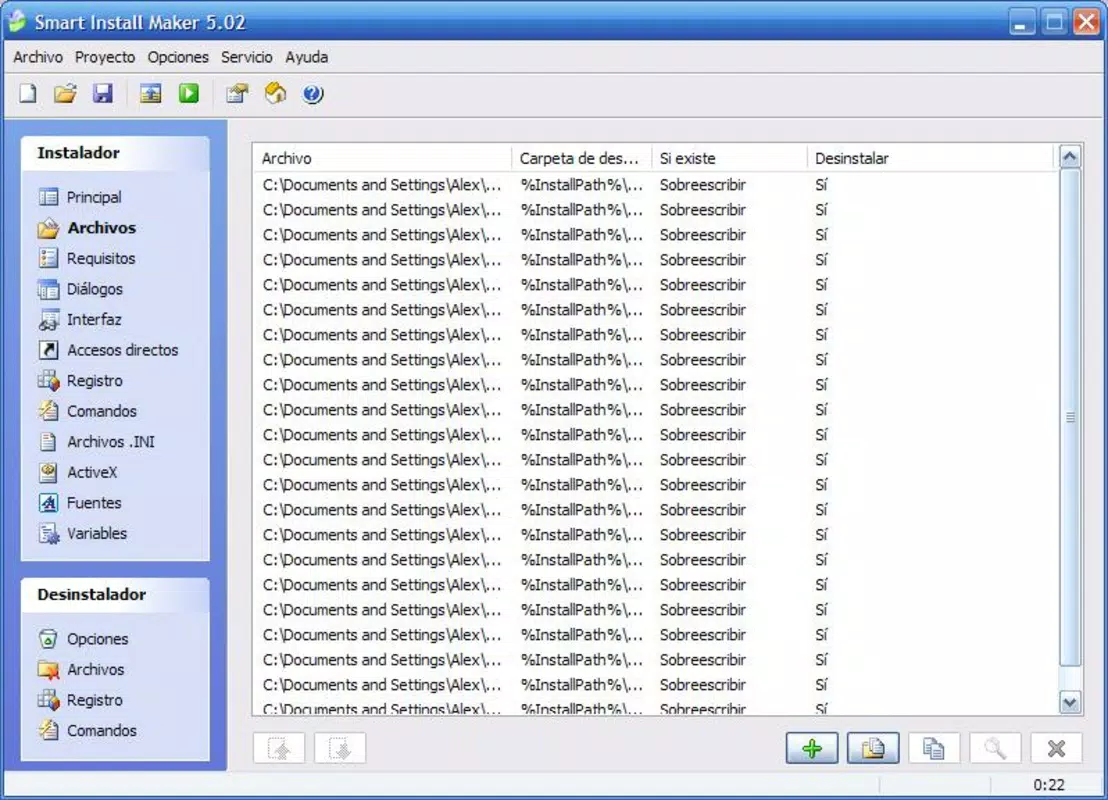Delete entry with the X button below list
The width and height of the screenshot is (1108, 800).
[1056, 748]
